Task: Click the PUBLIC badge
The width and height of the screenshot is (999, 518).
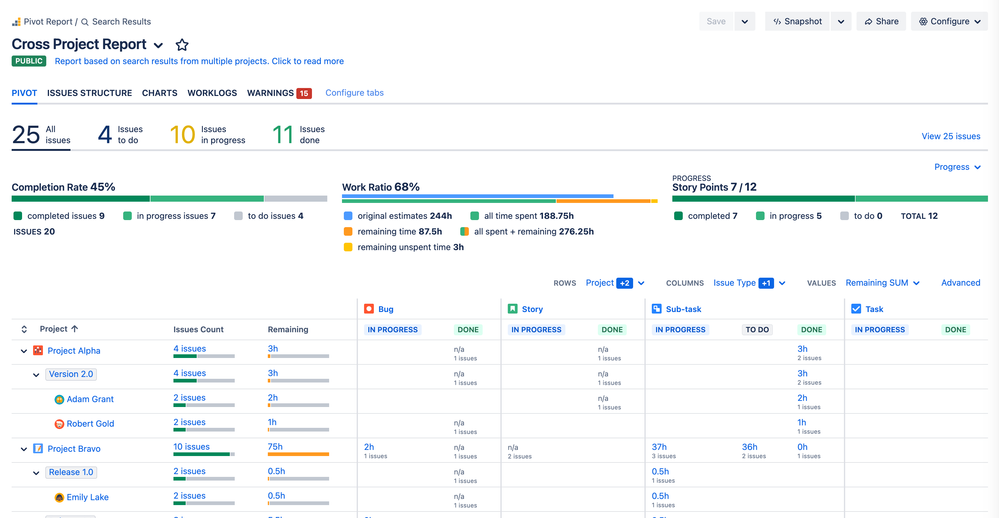Action: (29, 61)
